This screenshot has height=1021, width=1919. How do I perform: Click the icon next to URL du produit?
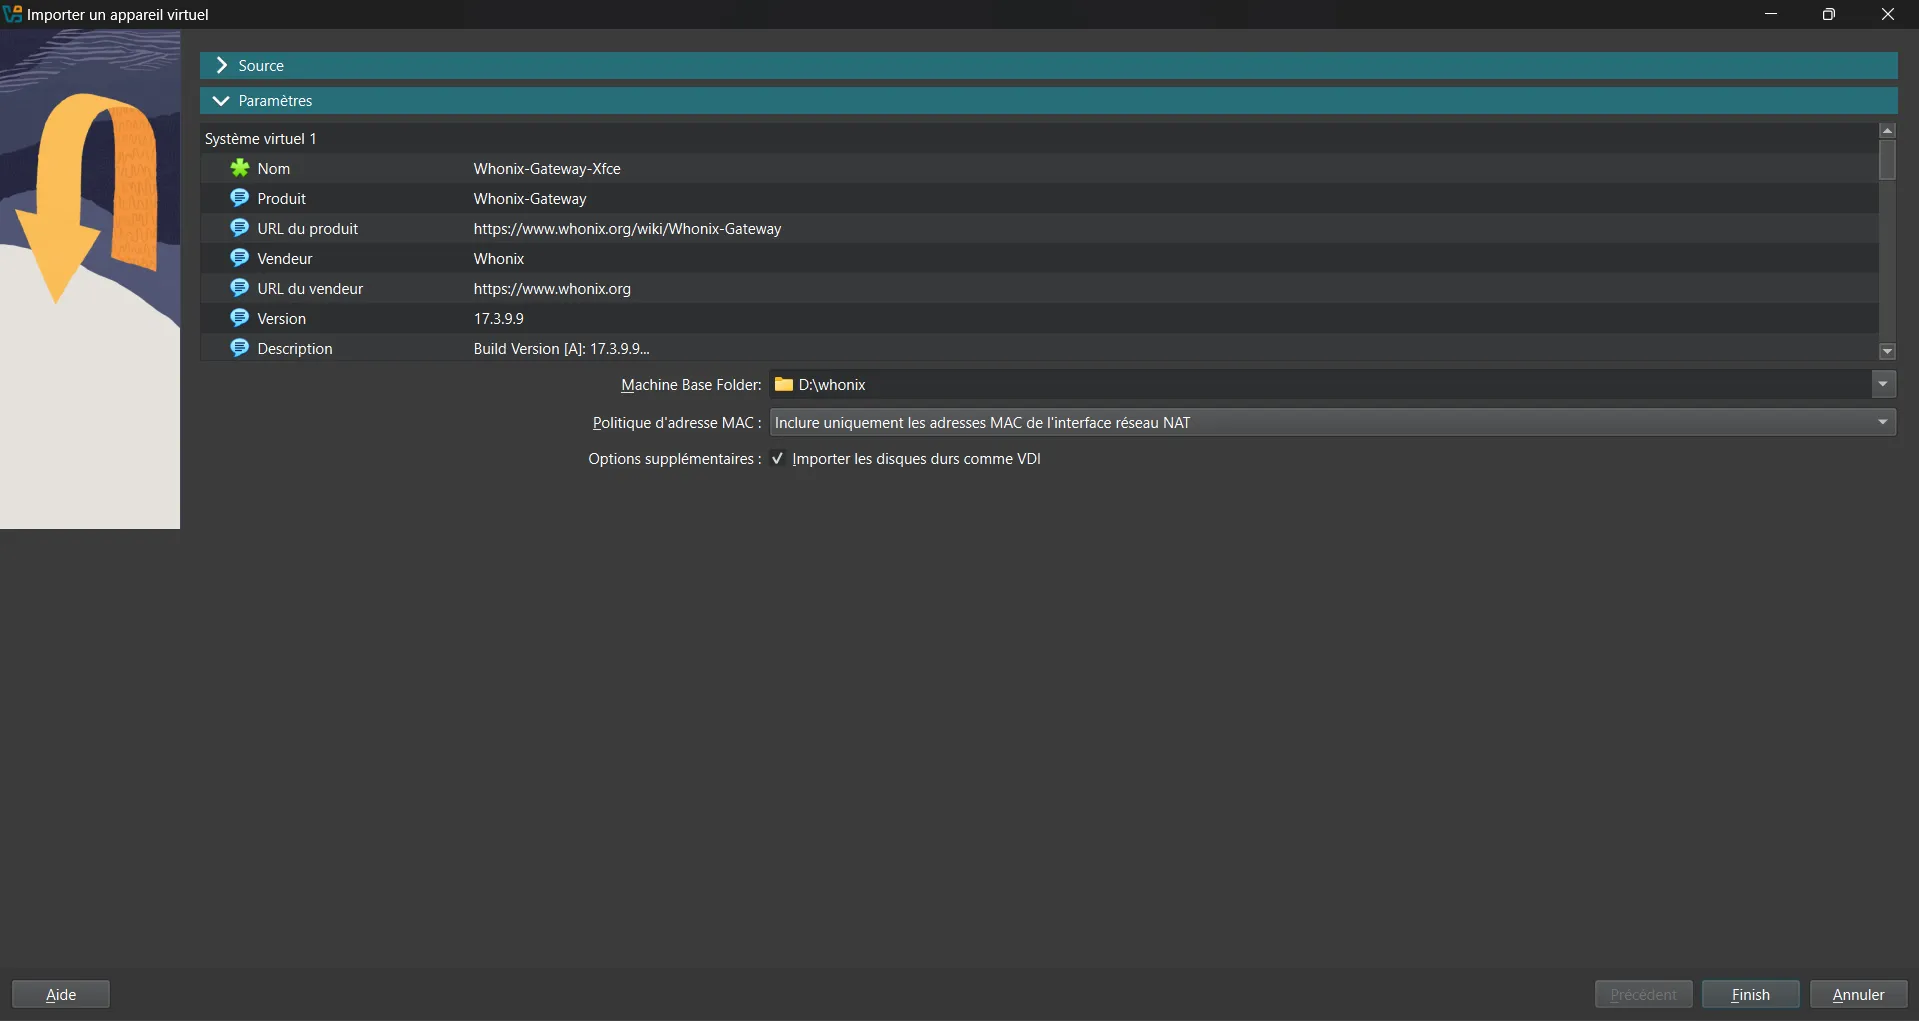[240, 228]
